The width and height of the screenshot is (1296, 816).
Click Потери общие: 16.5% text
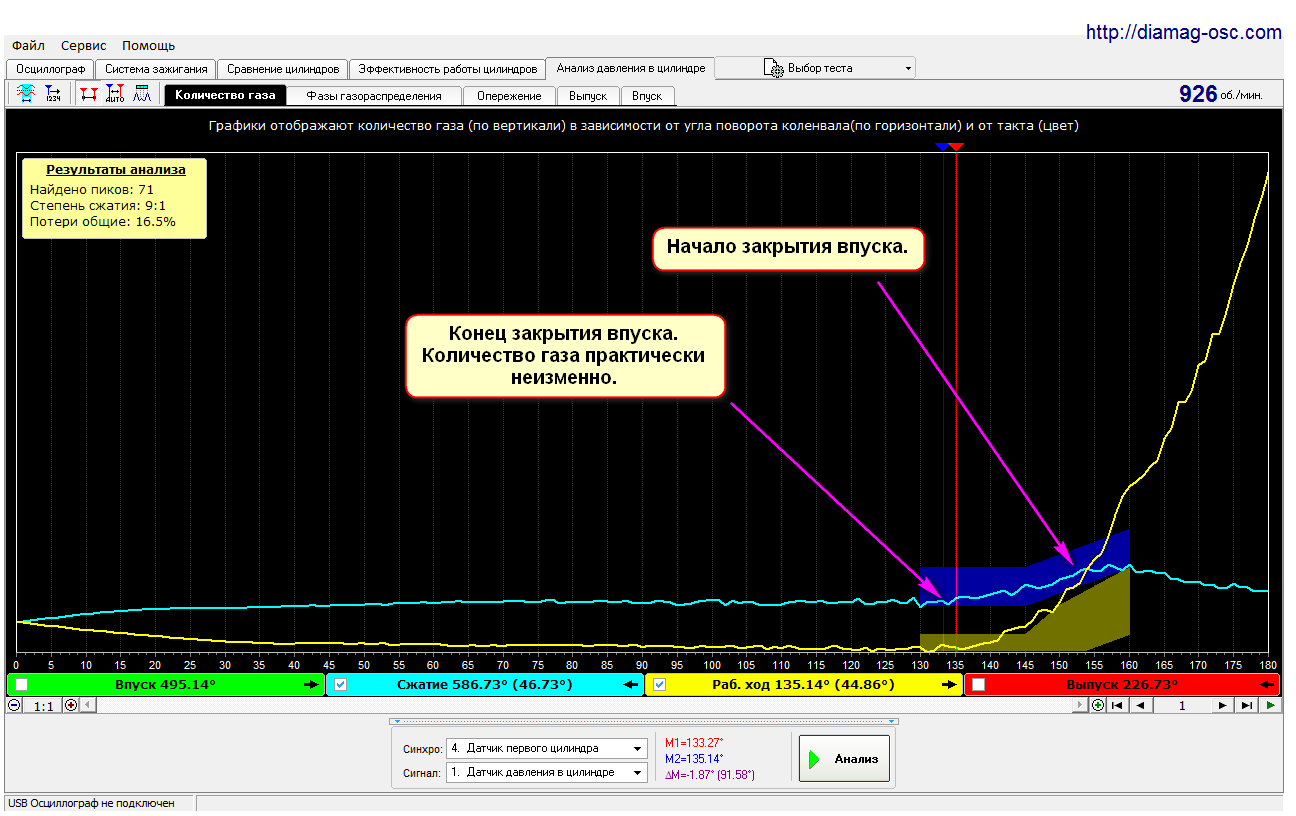point(103,221)
